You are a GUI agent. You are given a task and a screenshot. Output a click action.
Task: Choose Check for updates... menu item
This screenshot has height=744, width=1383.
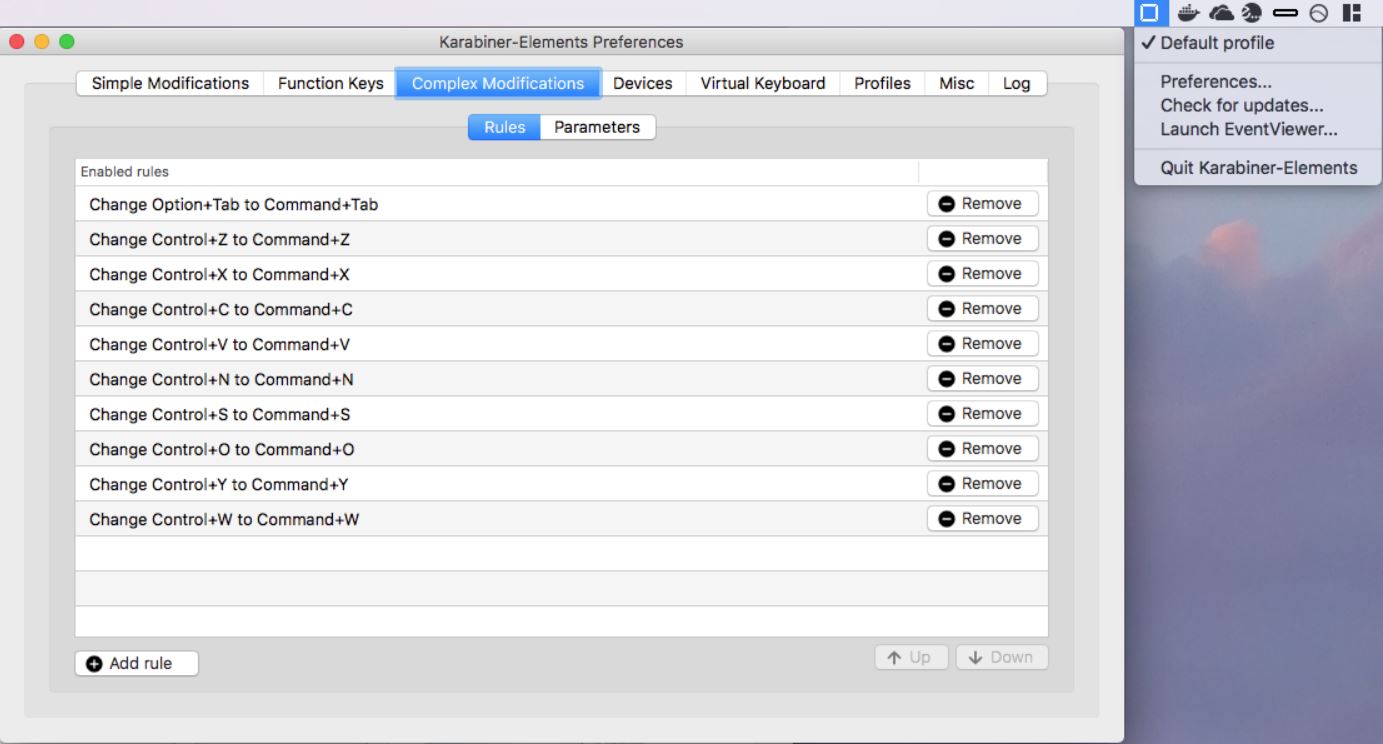click(x=1258, y=105)
